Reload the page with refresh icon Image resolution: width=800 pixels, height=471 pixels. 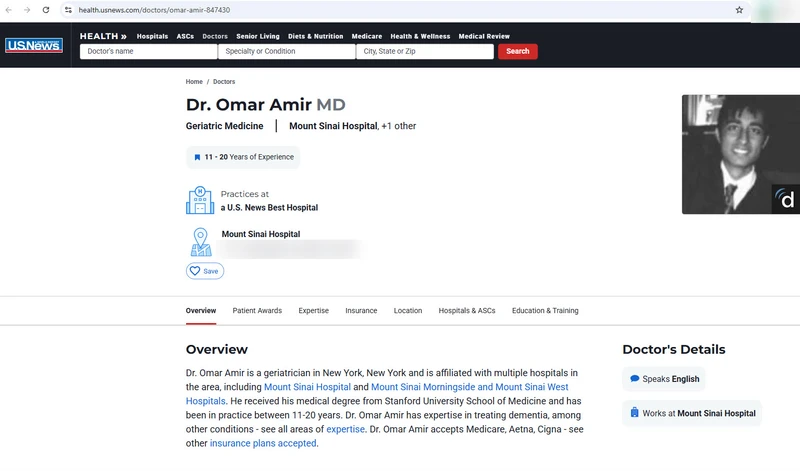pos(47,10)
